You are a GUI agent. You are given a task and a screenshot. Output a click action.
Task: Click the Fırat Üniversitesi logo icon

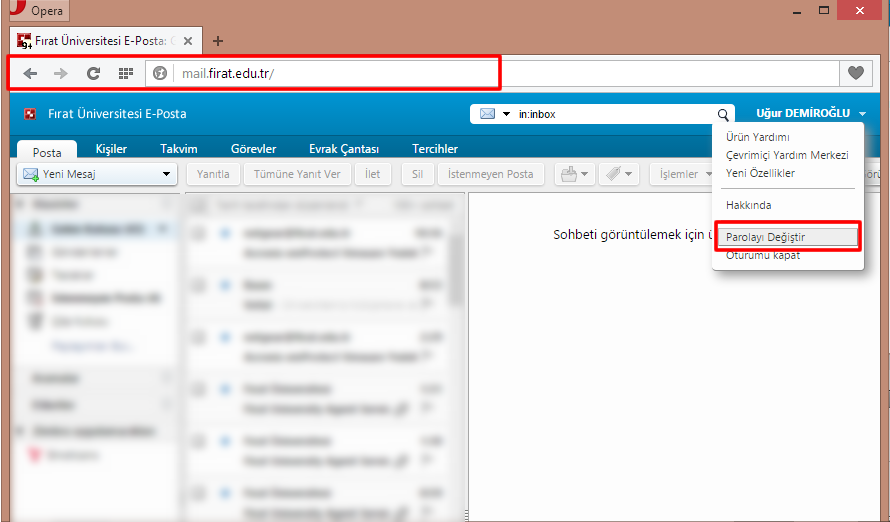point(30,114)
